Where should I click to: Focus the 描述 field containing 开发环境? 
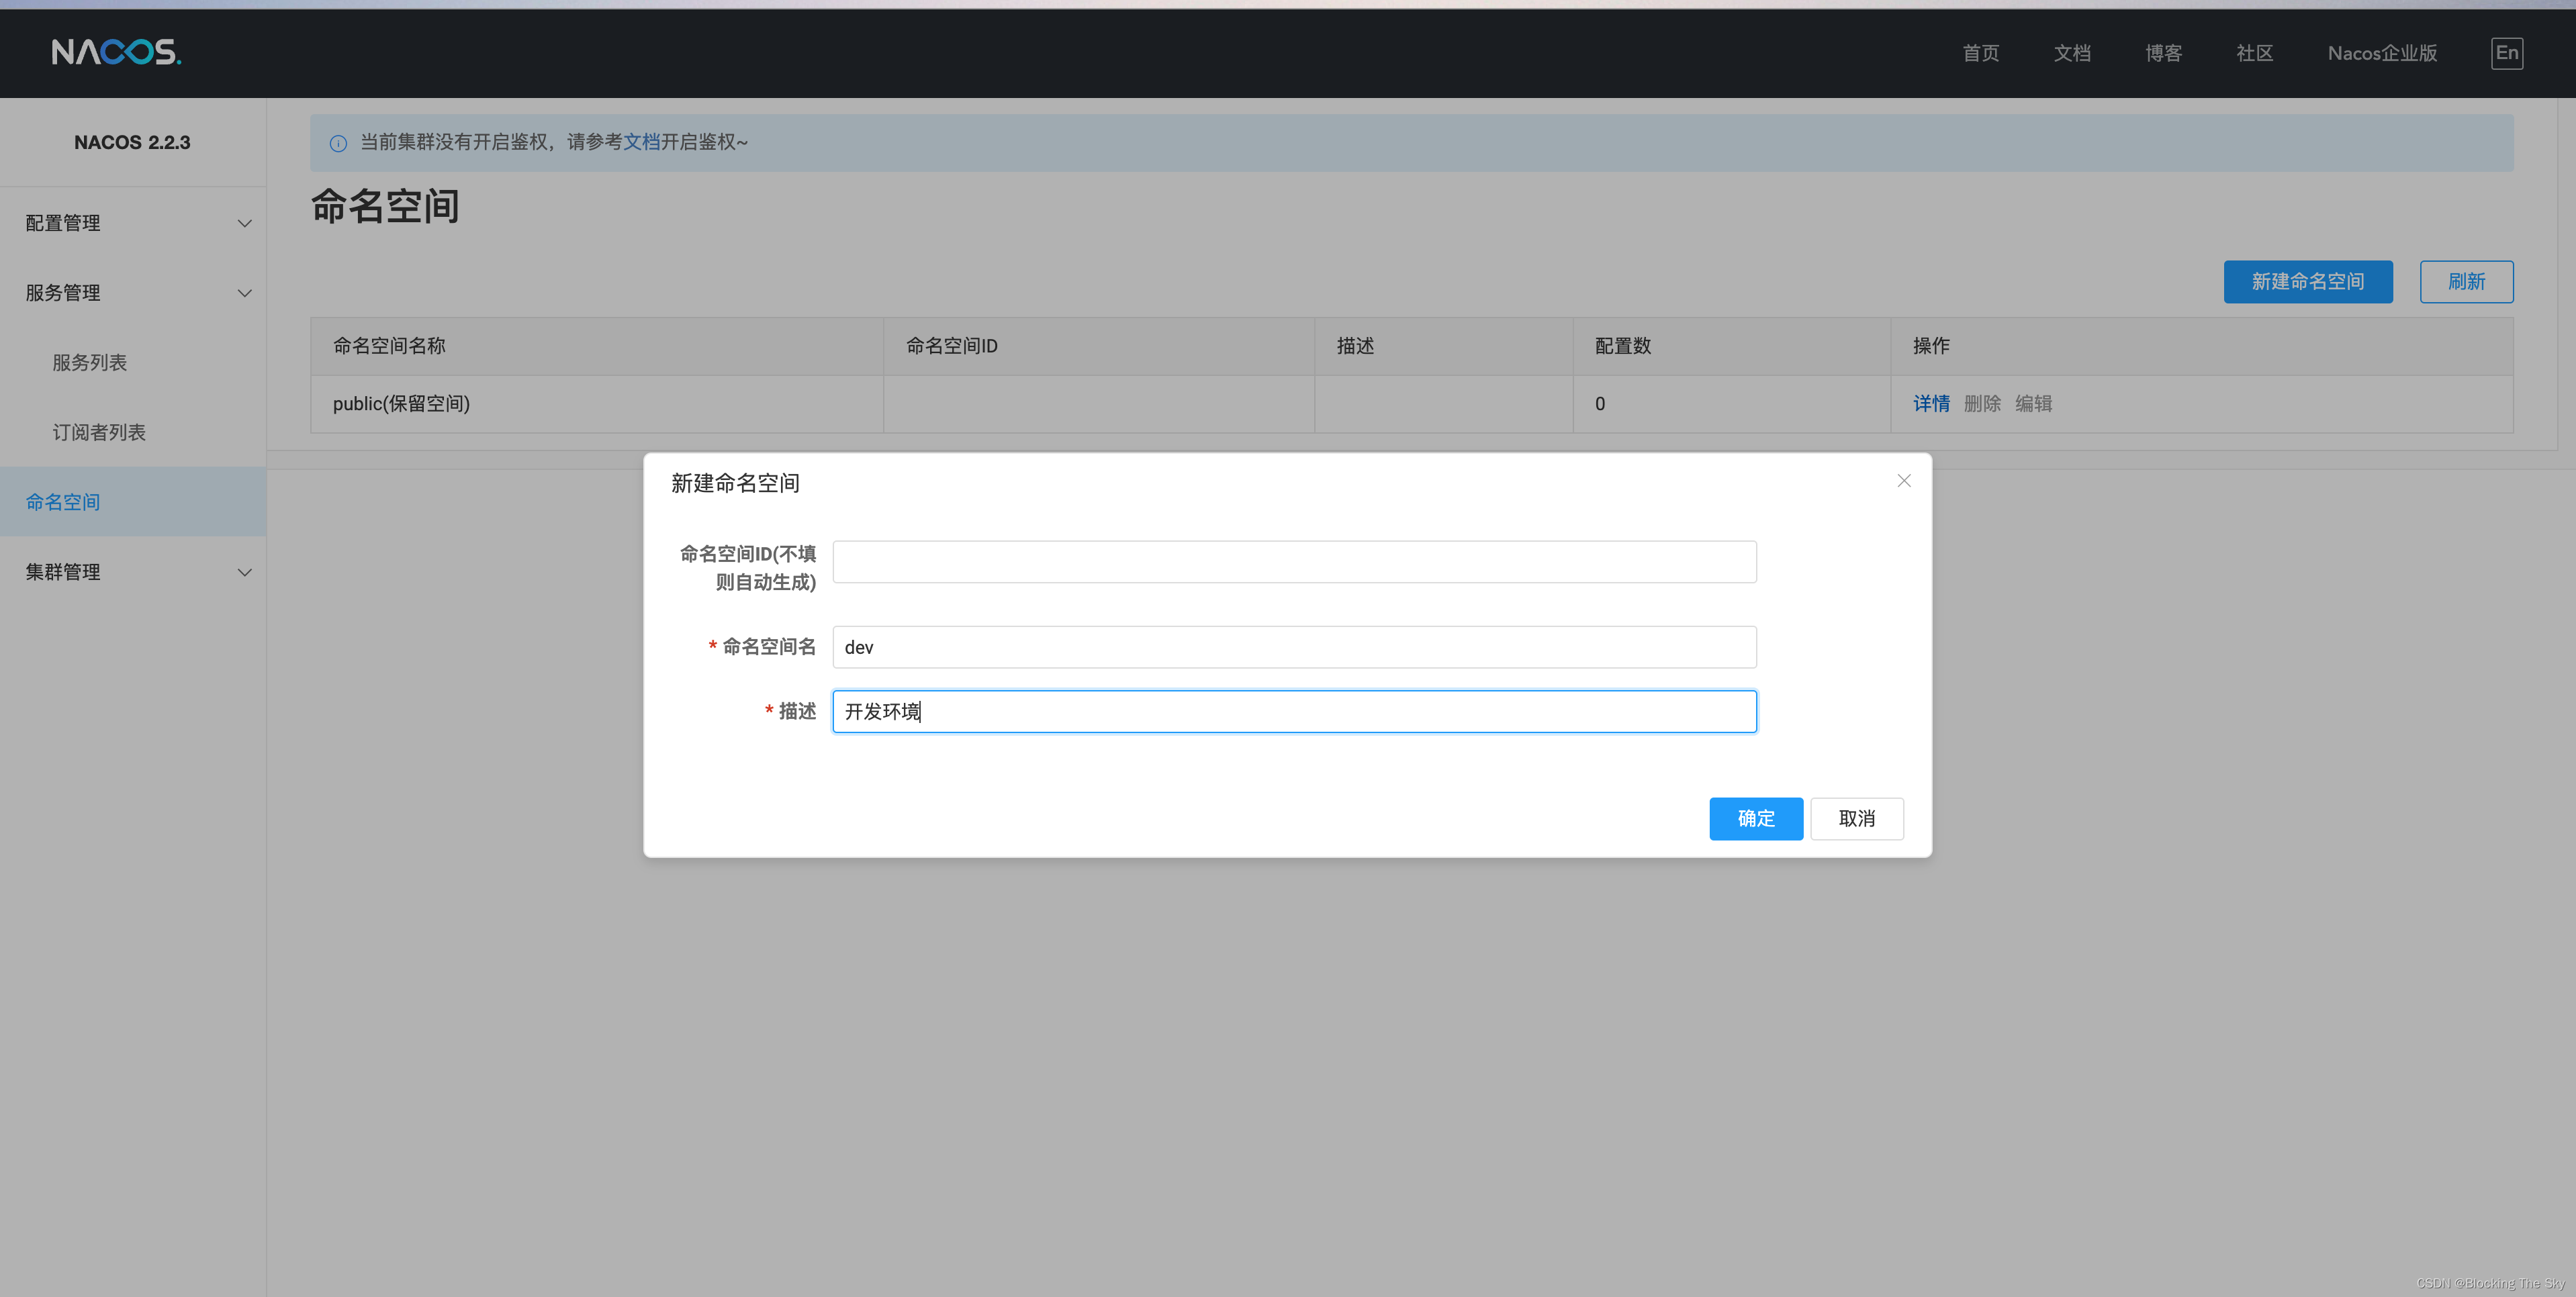1294,711
